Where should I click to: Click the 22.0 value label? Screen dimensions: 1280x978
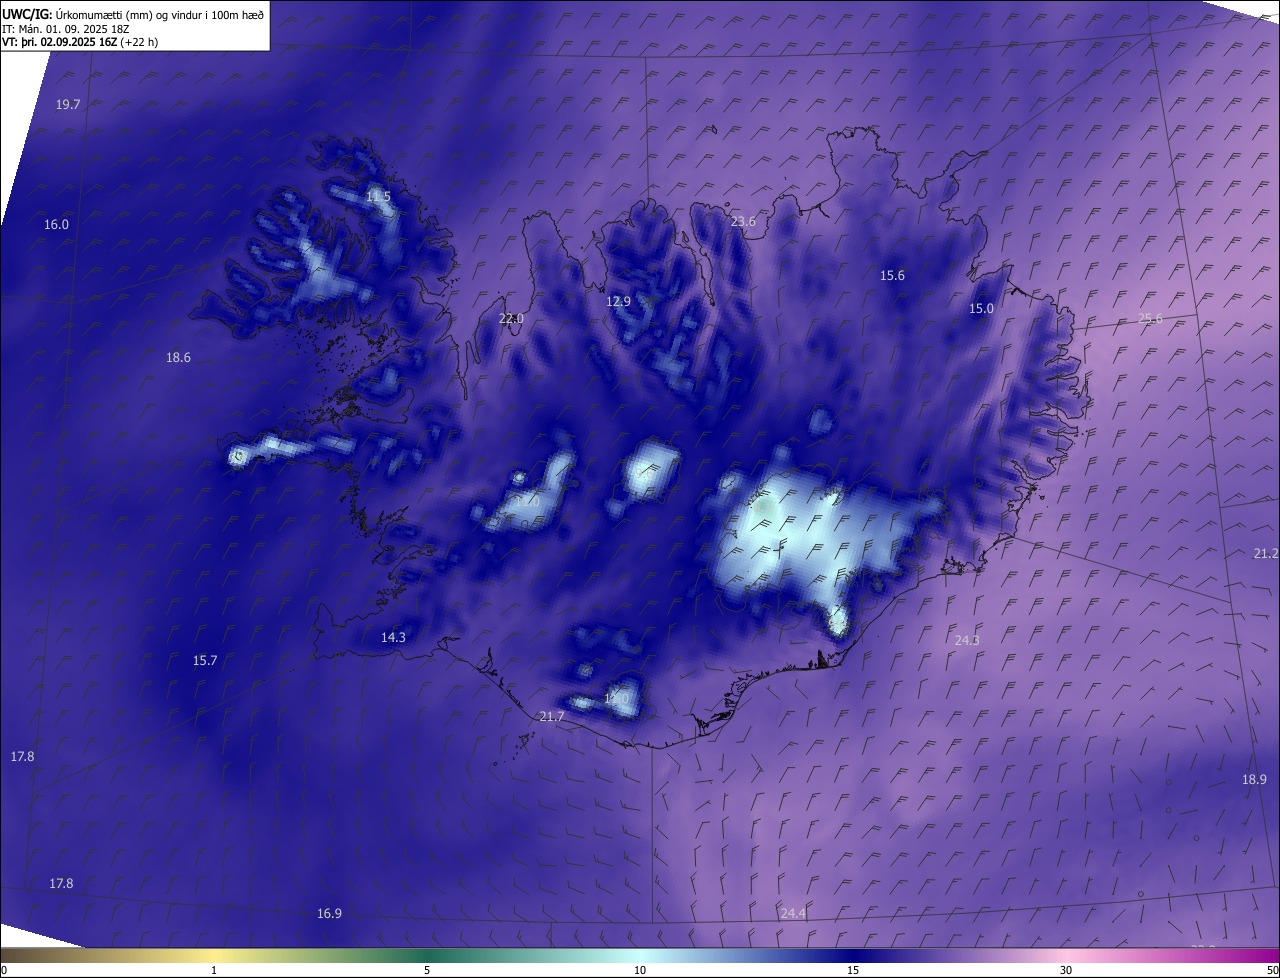[511, 318]
